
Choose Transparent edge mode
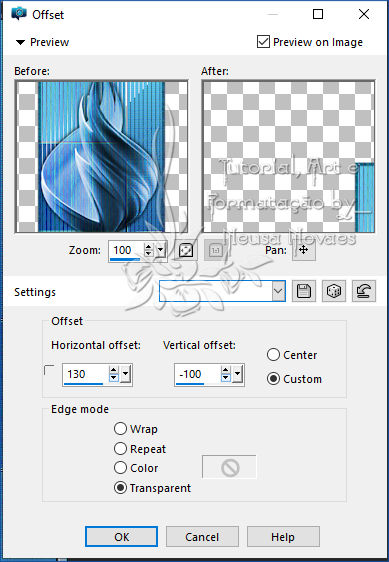click(120, 488)
